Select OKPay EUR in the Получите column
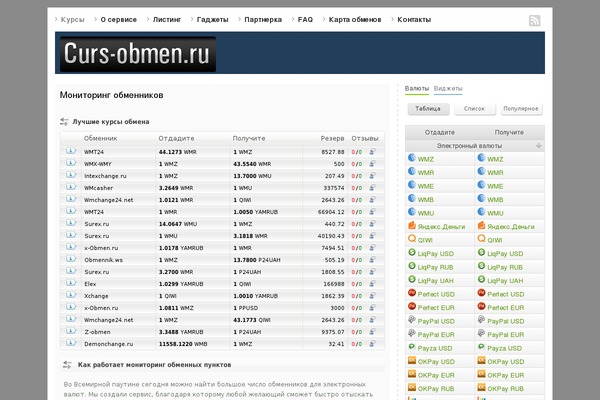The width and height of the screenshot is (600, 400). [505, 375]
